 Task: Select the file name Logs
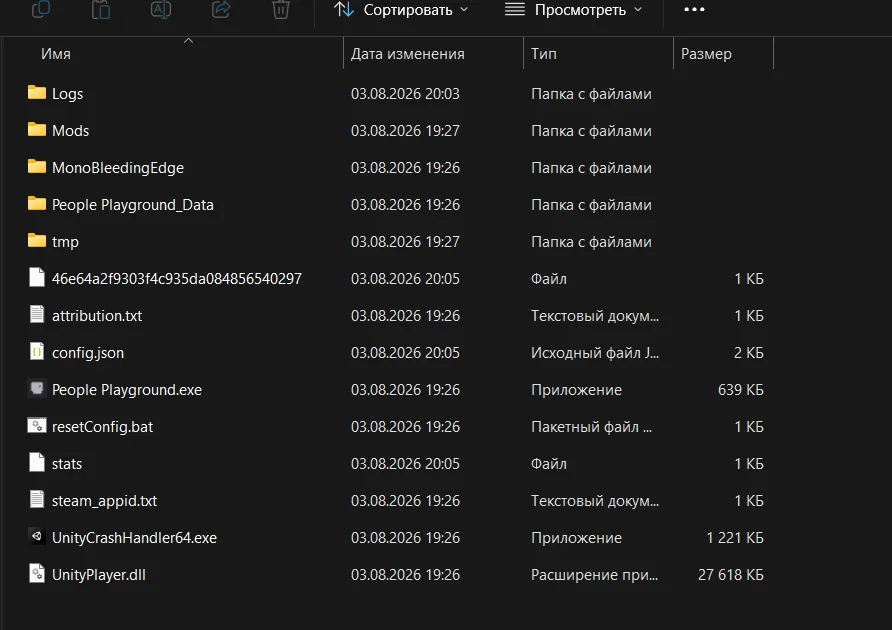pyautogui.click(x=67, y=94)
